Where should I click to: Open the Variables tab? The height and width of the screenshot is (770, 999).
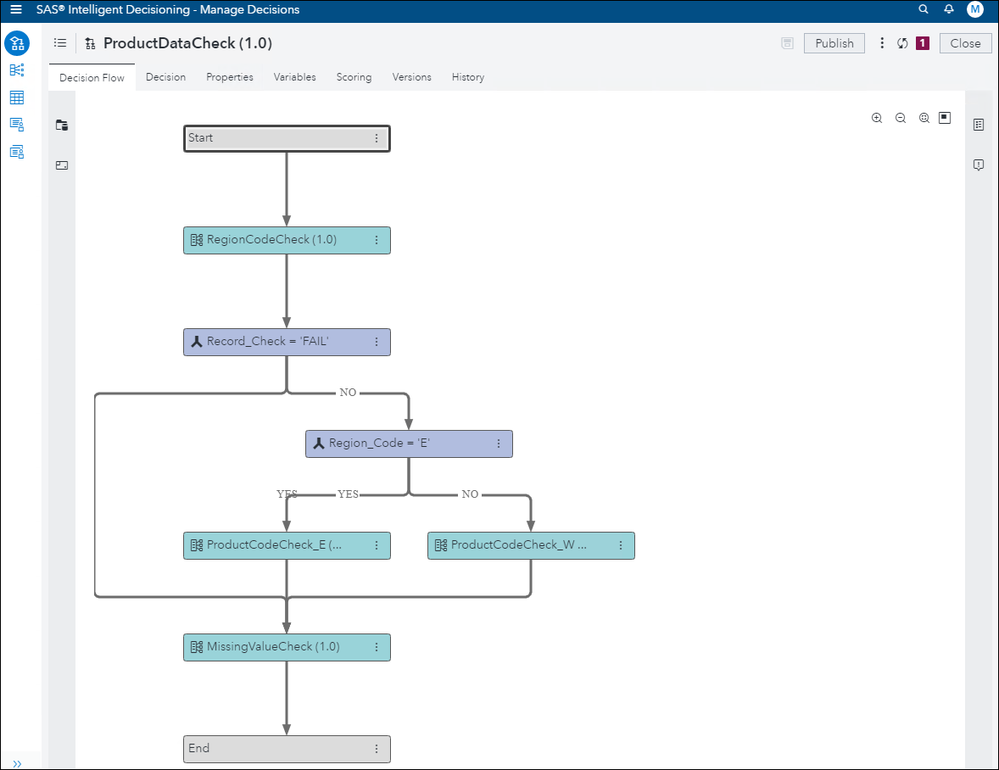pos(294,77)
